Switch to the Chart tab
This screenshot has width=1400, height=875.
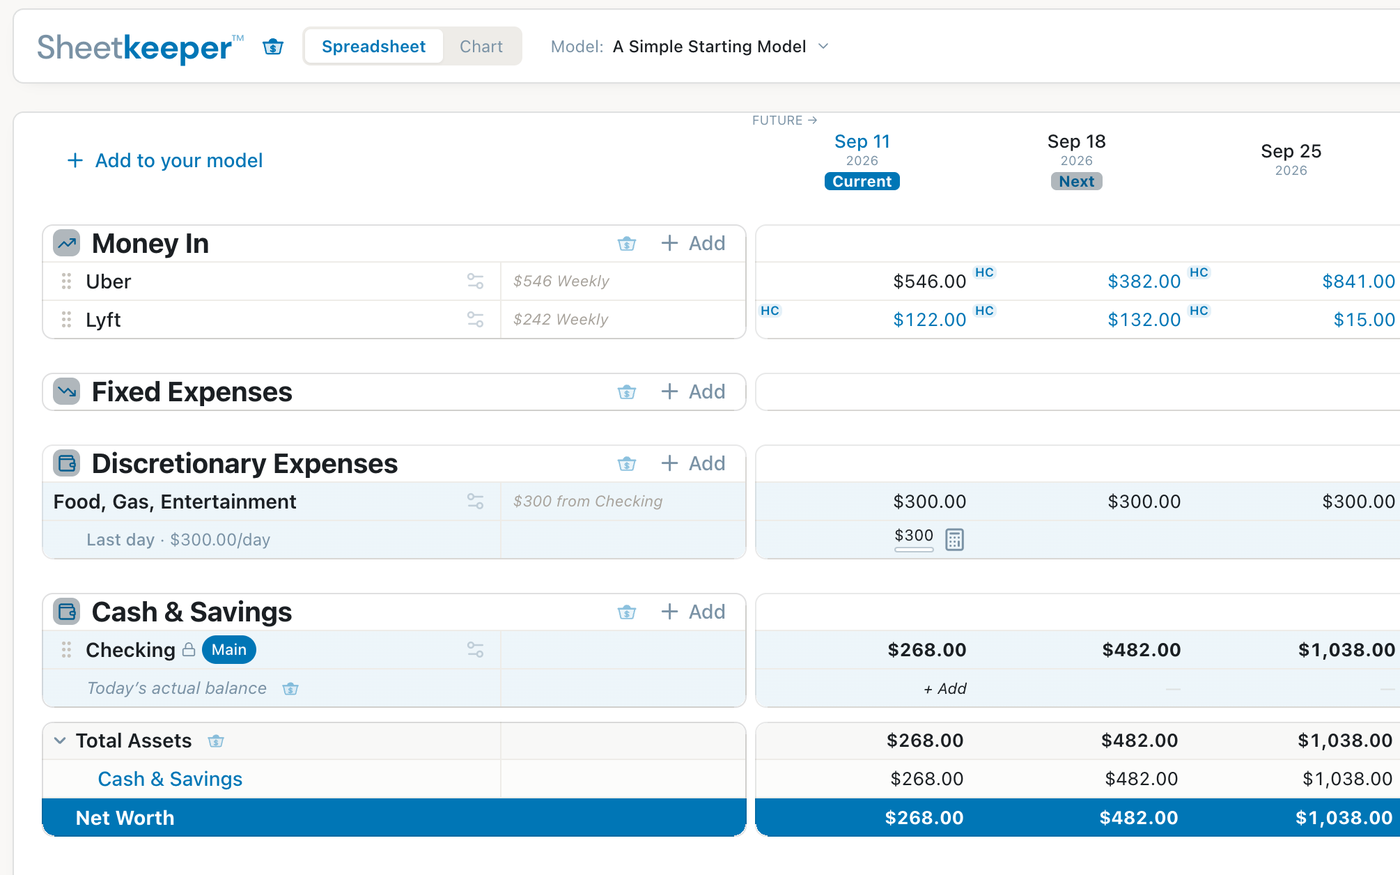point(481,47)
